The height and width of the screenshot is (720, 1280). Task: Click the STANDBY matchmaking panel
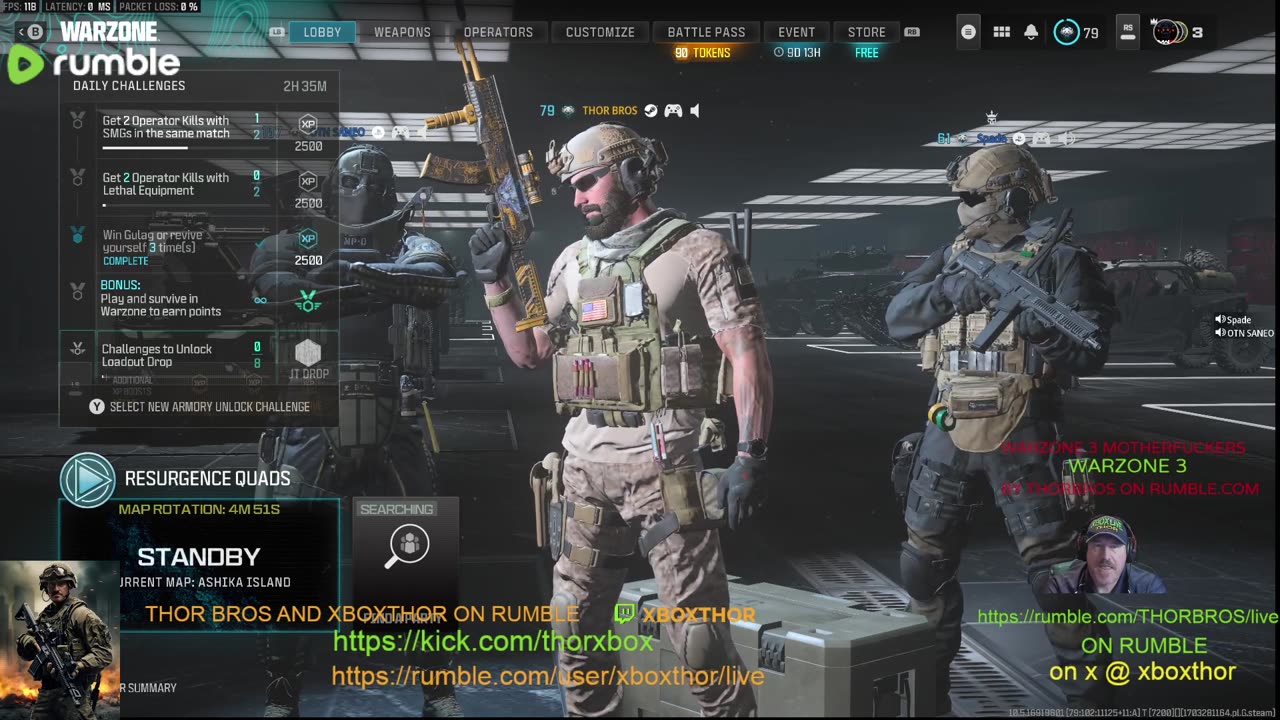click(x=199, y=557)
